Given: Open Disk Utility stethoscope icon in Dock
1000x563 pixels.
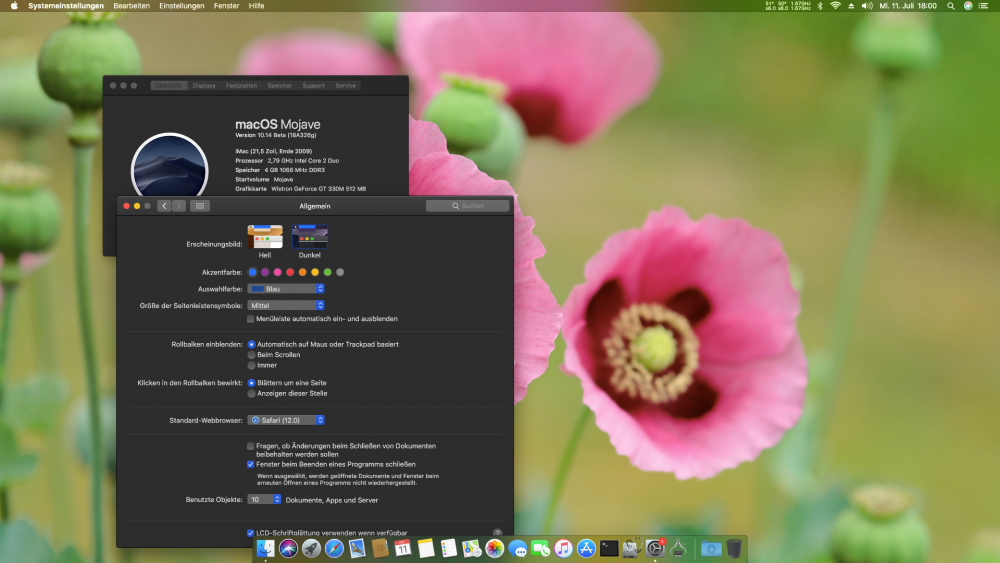Looking at the screenshot, I should coord(632,548).
